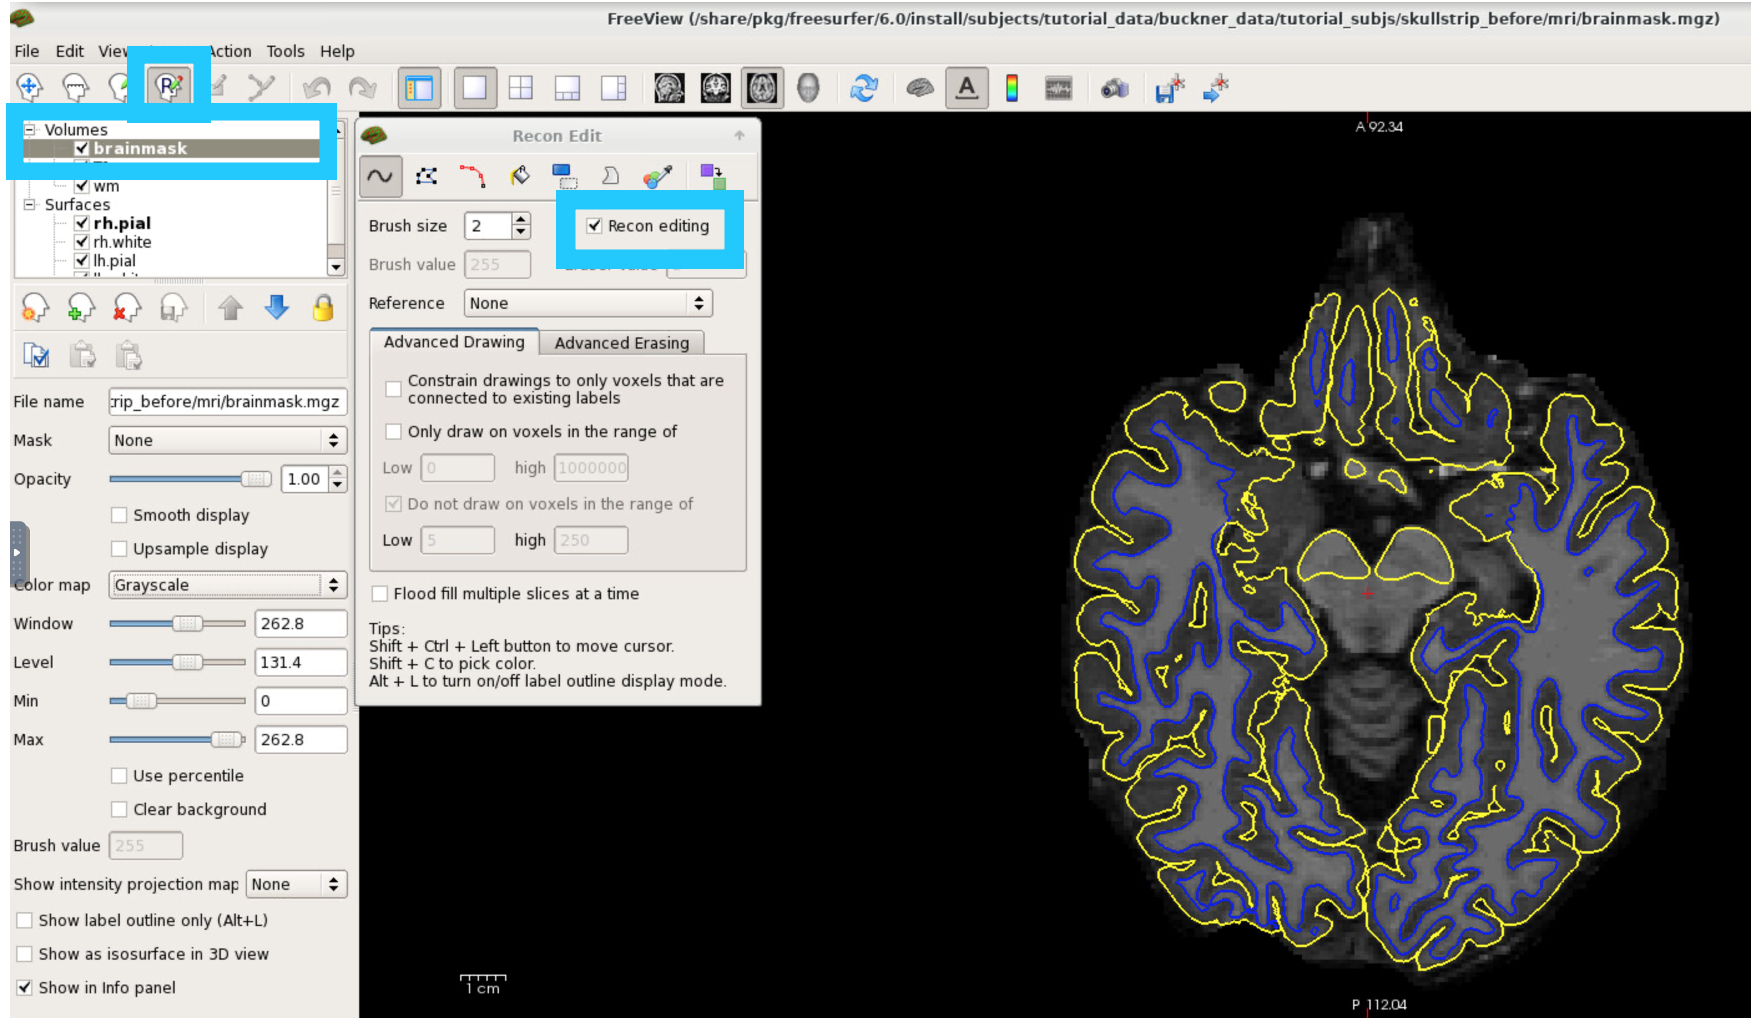Viewport: 1752px width, 1018px height.
Task: Open the Tools menu
Action: click(x=285, y=51)
